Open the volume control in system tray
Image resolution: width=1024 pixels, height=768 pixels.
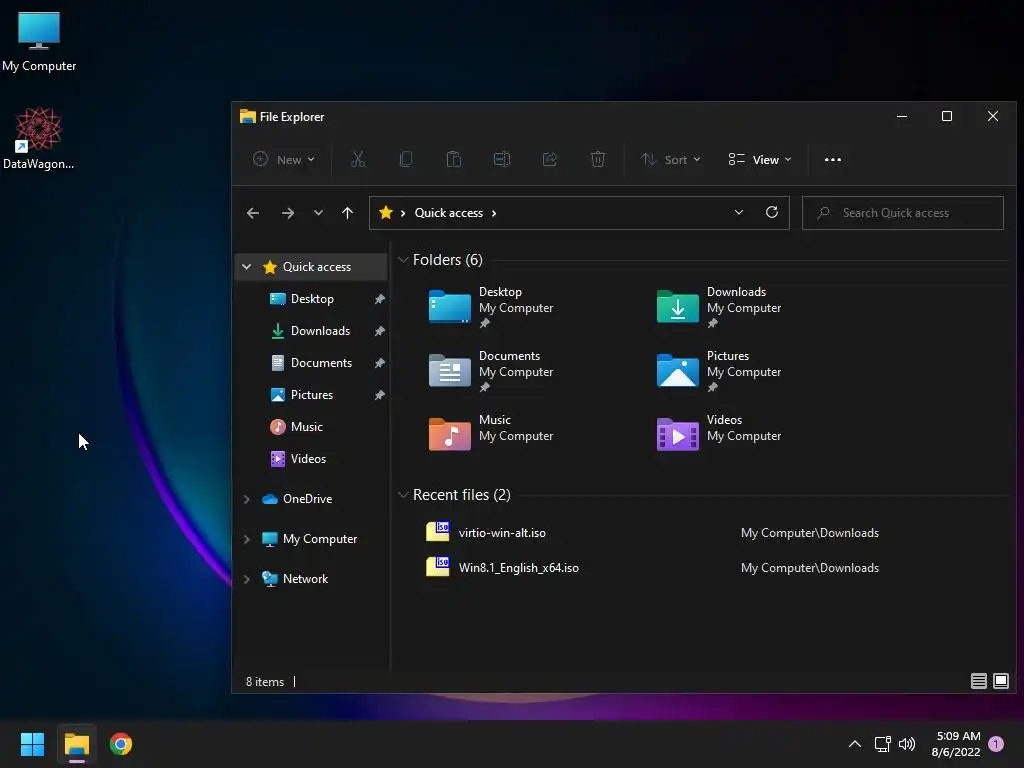tap(906, 744)
